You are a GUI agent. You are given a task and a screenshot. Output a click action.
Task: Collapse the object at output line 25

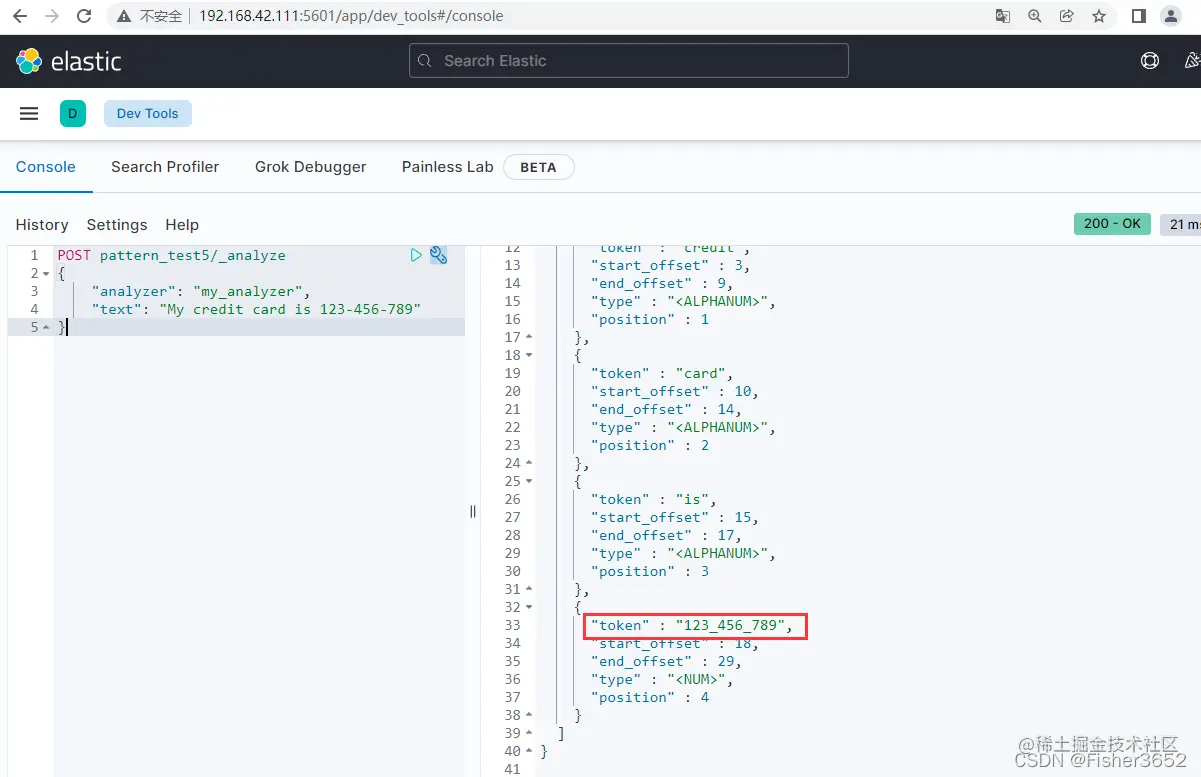(x=529, y=482)
